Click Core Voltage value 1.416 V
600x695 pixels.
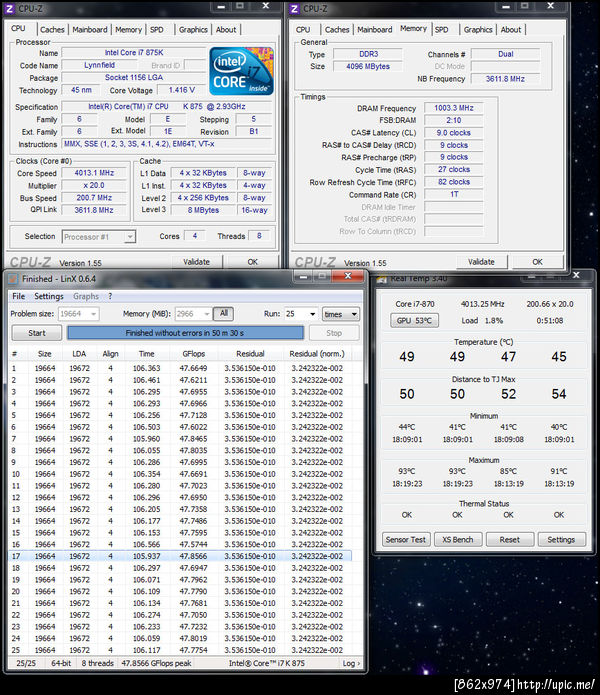(182, 90)
